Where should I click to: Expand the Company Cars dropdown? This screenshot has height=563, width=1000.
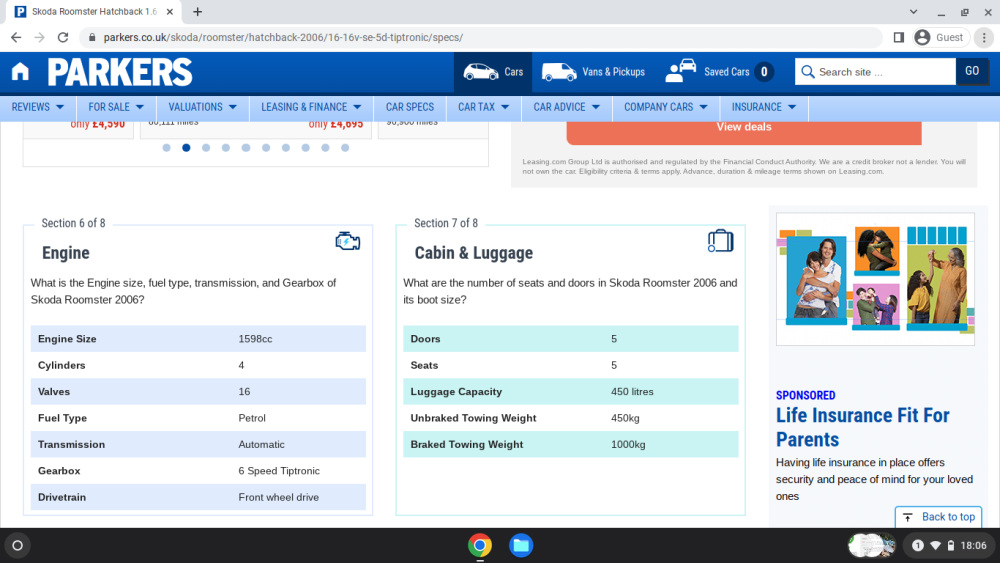pos(666,107)
